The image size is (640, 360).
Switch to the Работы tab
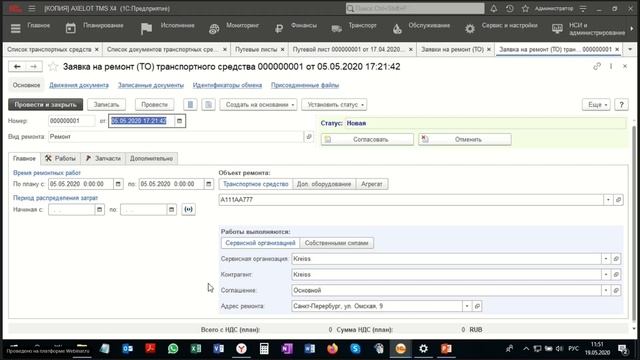pyautogui.click(x=60, y=158)
